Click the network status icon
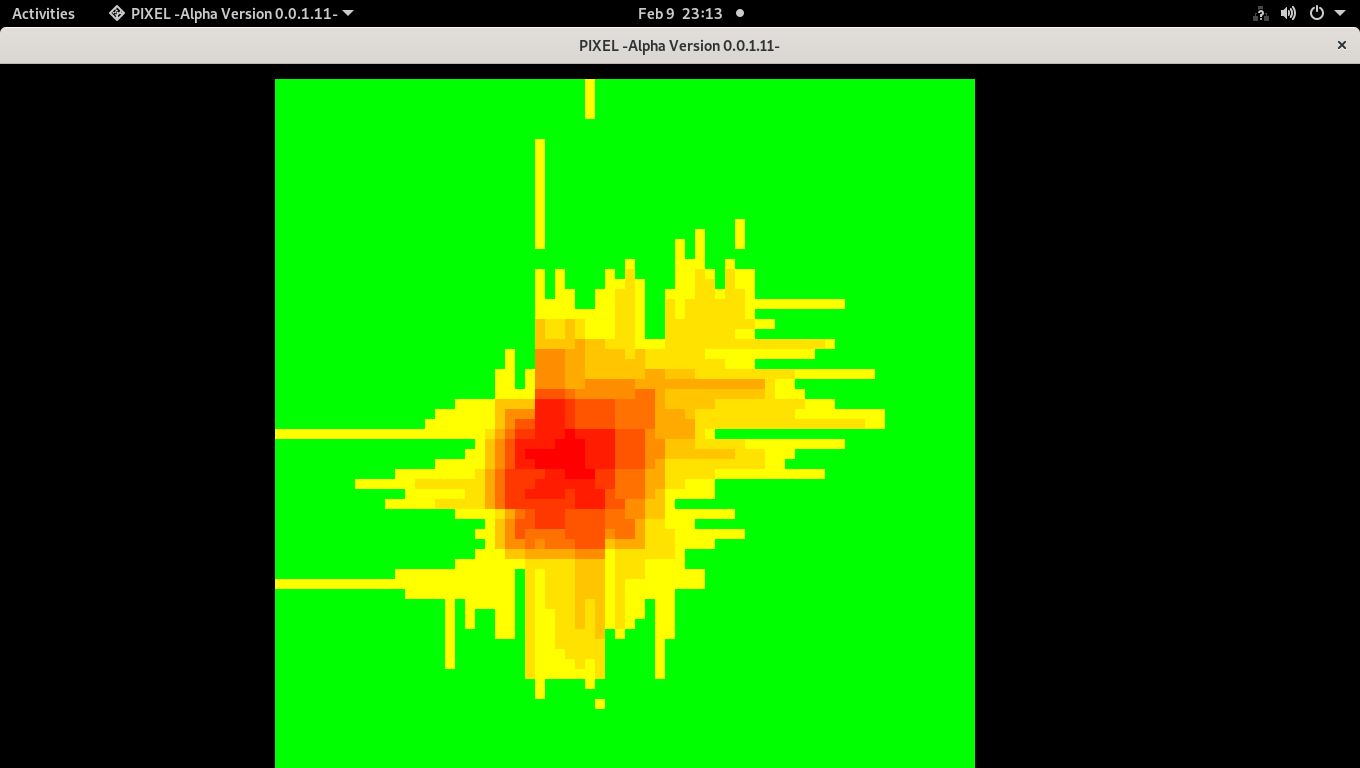Viewport: 1360px width, 768px height. pos(1261,13)
